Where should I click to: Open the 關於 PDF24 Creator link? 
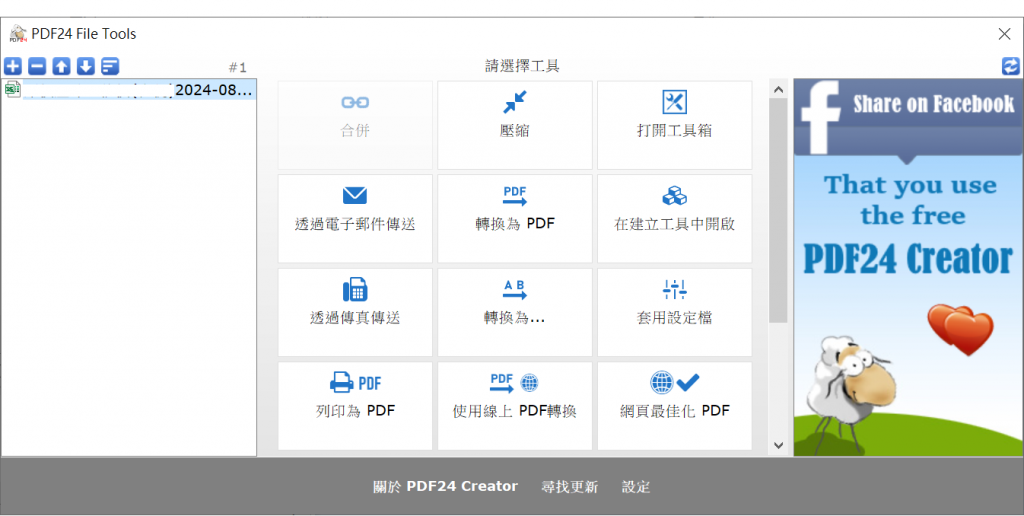click(x=445, y=487)
